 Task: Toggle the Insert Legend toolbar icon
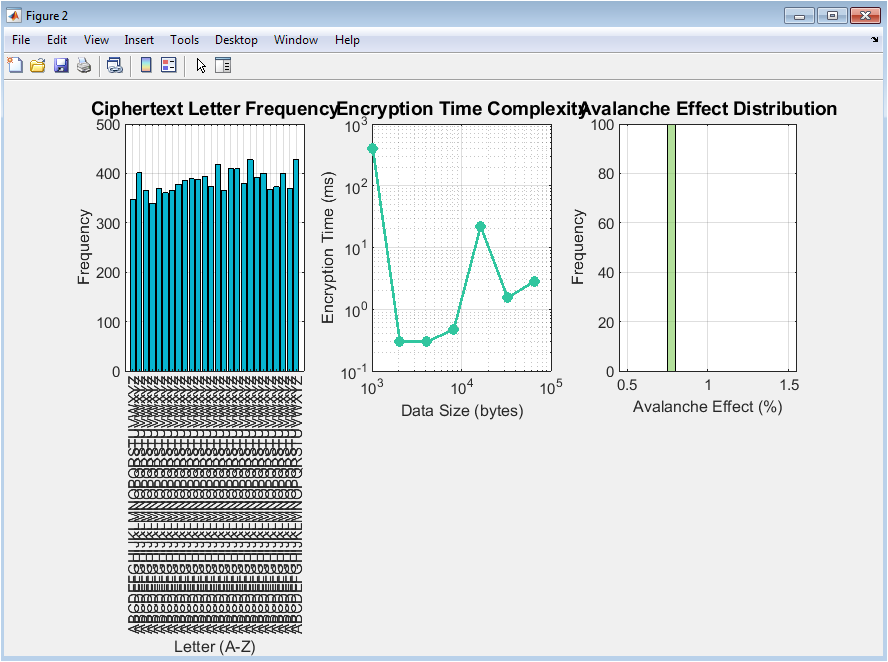pos(168,66)
